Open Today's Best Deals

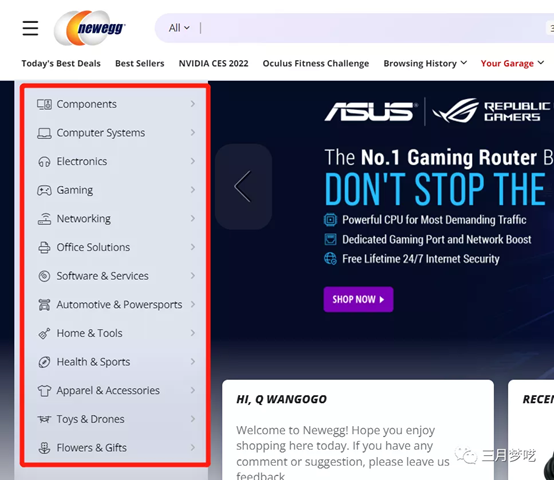61,64
